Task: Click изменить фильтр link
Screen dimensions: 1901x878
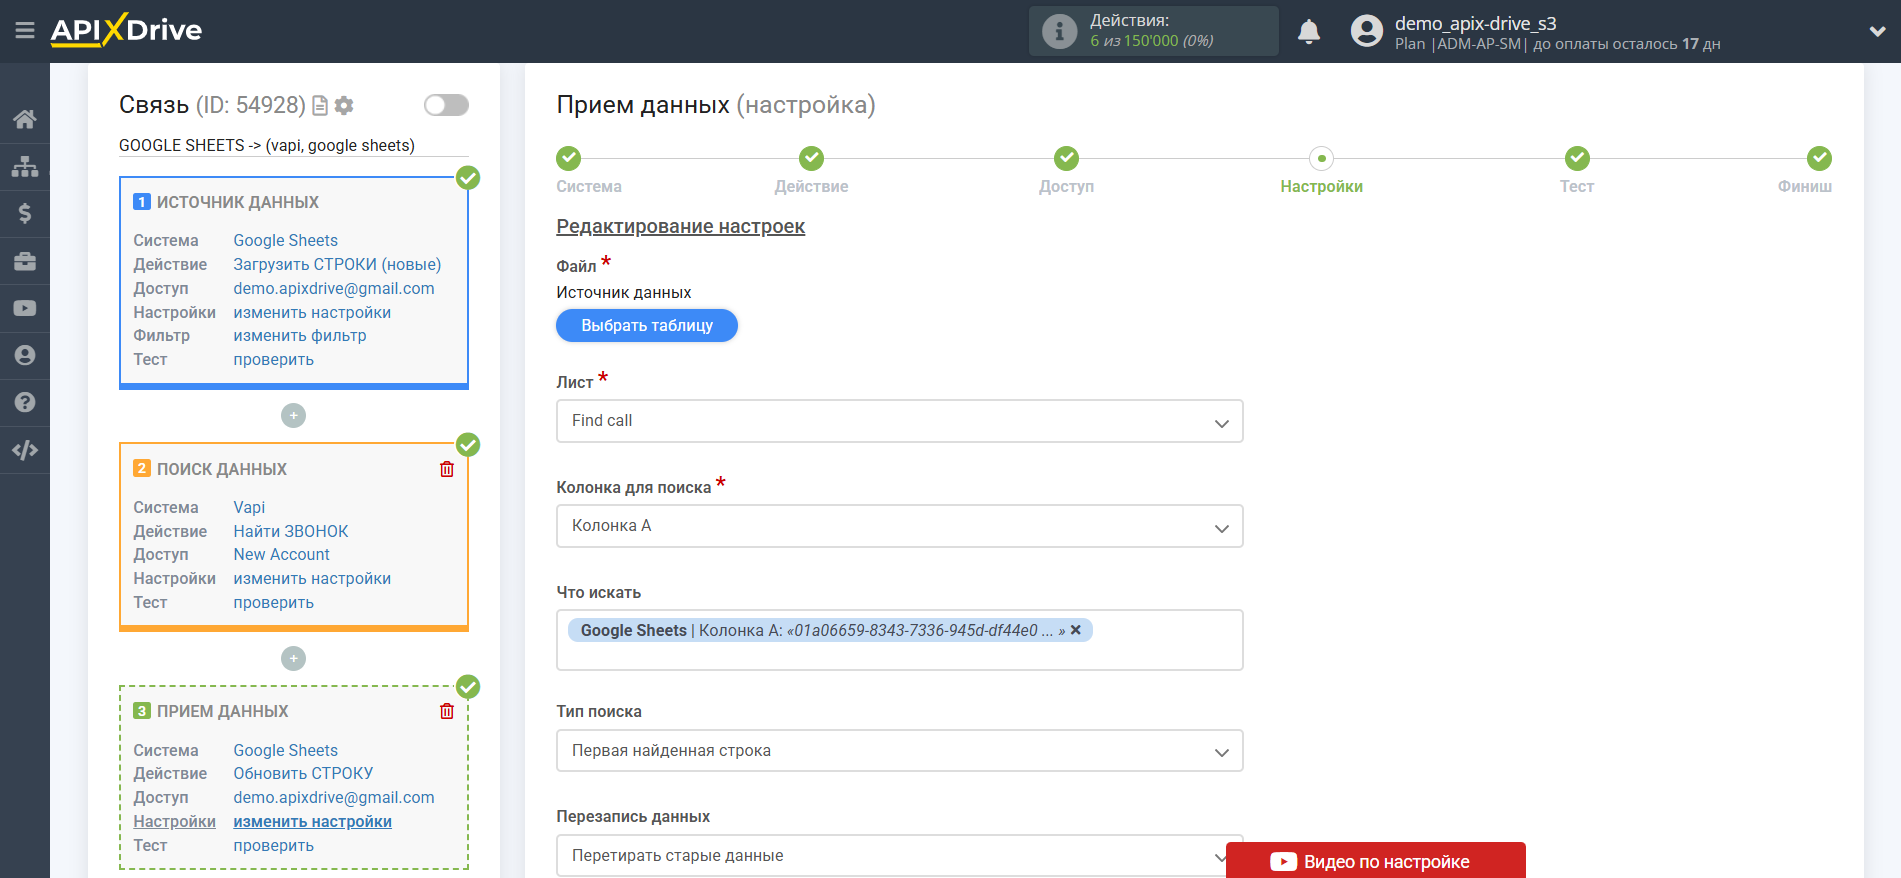Action: [x=299, y=335]
